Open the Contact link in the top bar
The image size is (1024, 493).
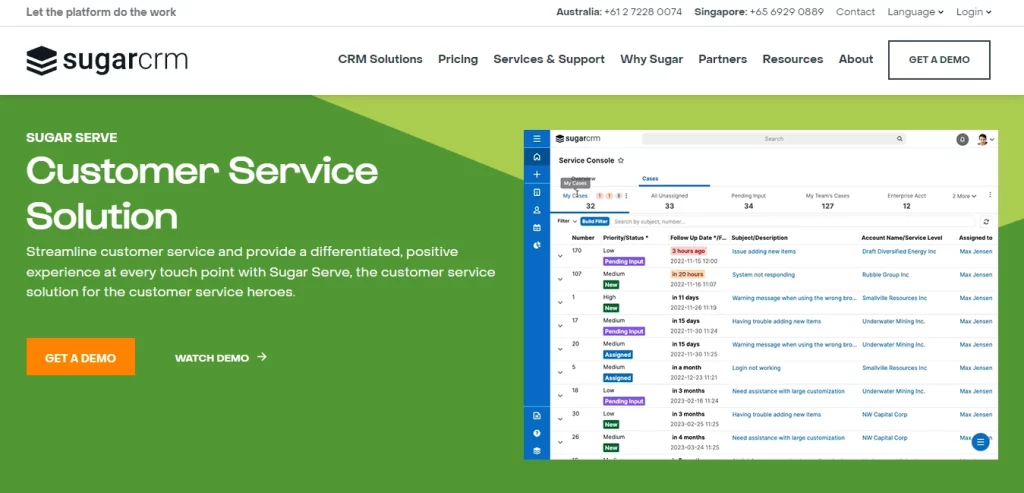[x=855, y=12]
